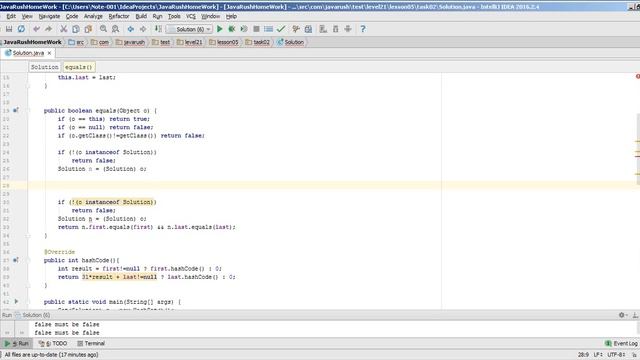This screenshot has height=360, width=640.
Task: Click the Paste clipboard icon
Action: (88, 29)
